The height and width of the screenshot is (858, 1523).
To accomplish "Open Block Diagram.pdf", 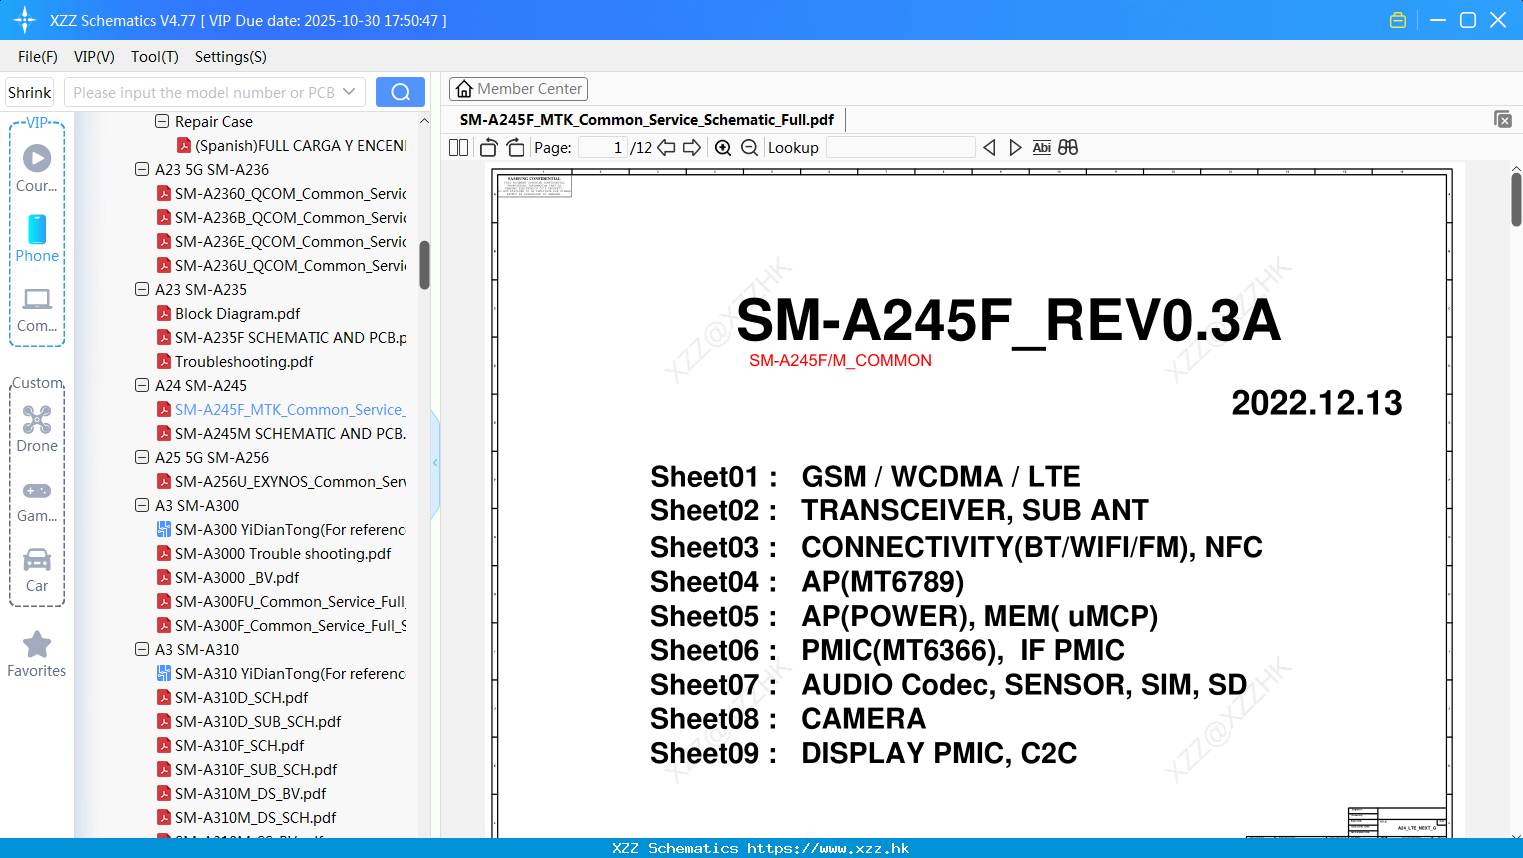I will tap(228, 313).
